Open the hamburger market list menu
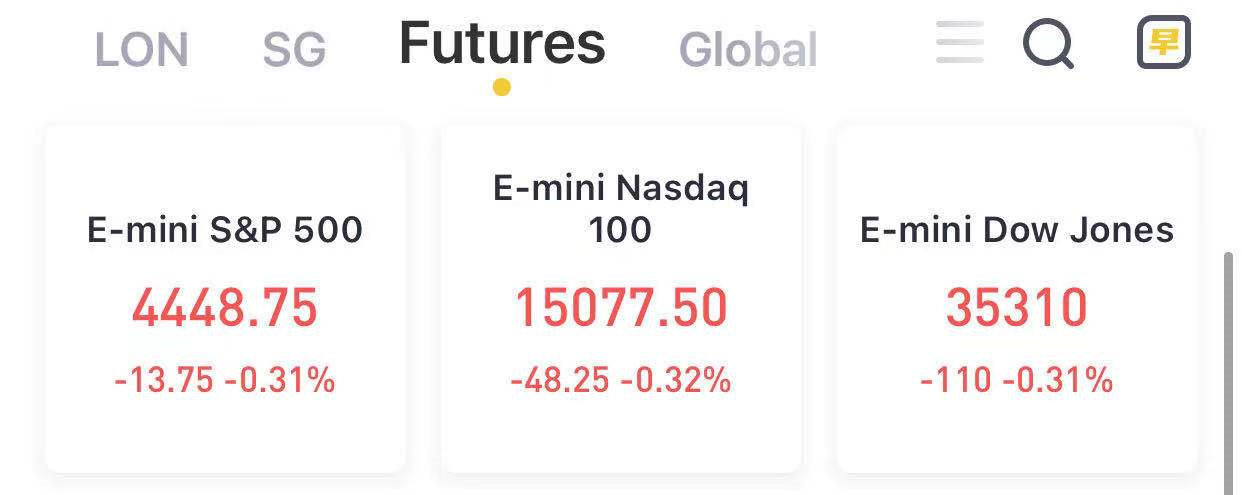 tap(960, 43)
